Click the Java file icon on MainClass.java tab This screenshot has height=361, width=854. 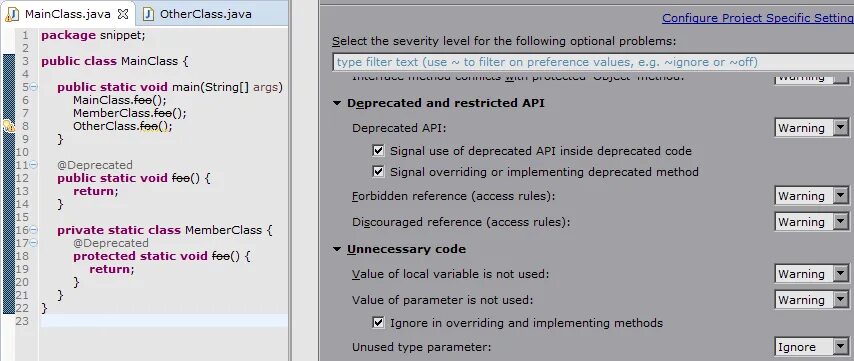coord(12,14)
